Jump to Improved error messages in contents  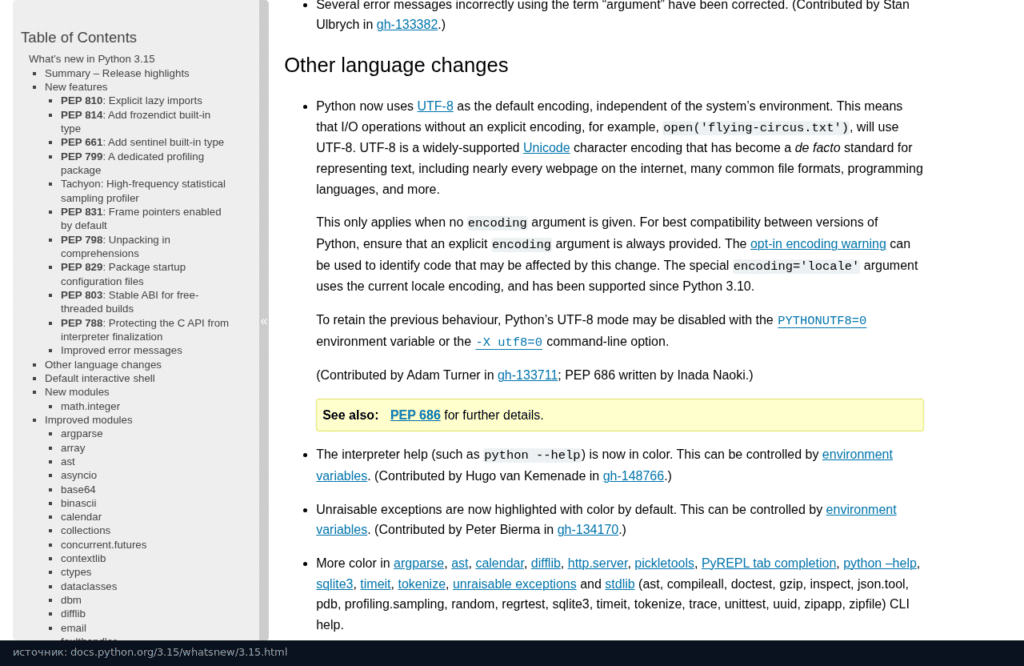[121, 351]
